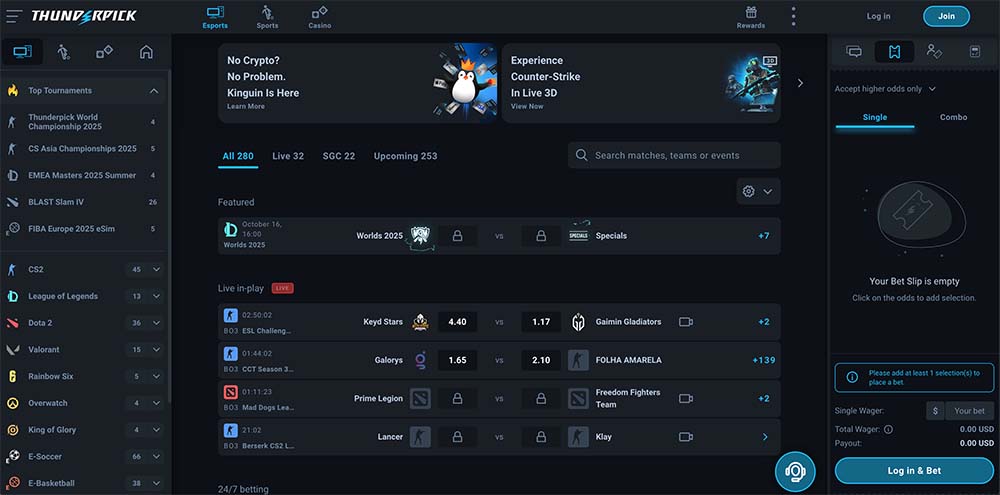Open stream camera for Gaimin Gladiators match
This screenshot has width=1000, height=495.
686,322
